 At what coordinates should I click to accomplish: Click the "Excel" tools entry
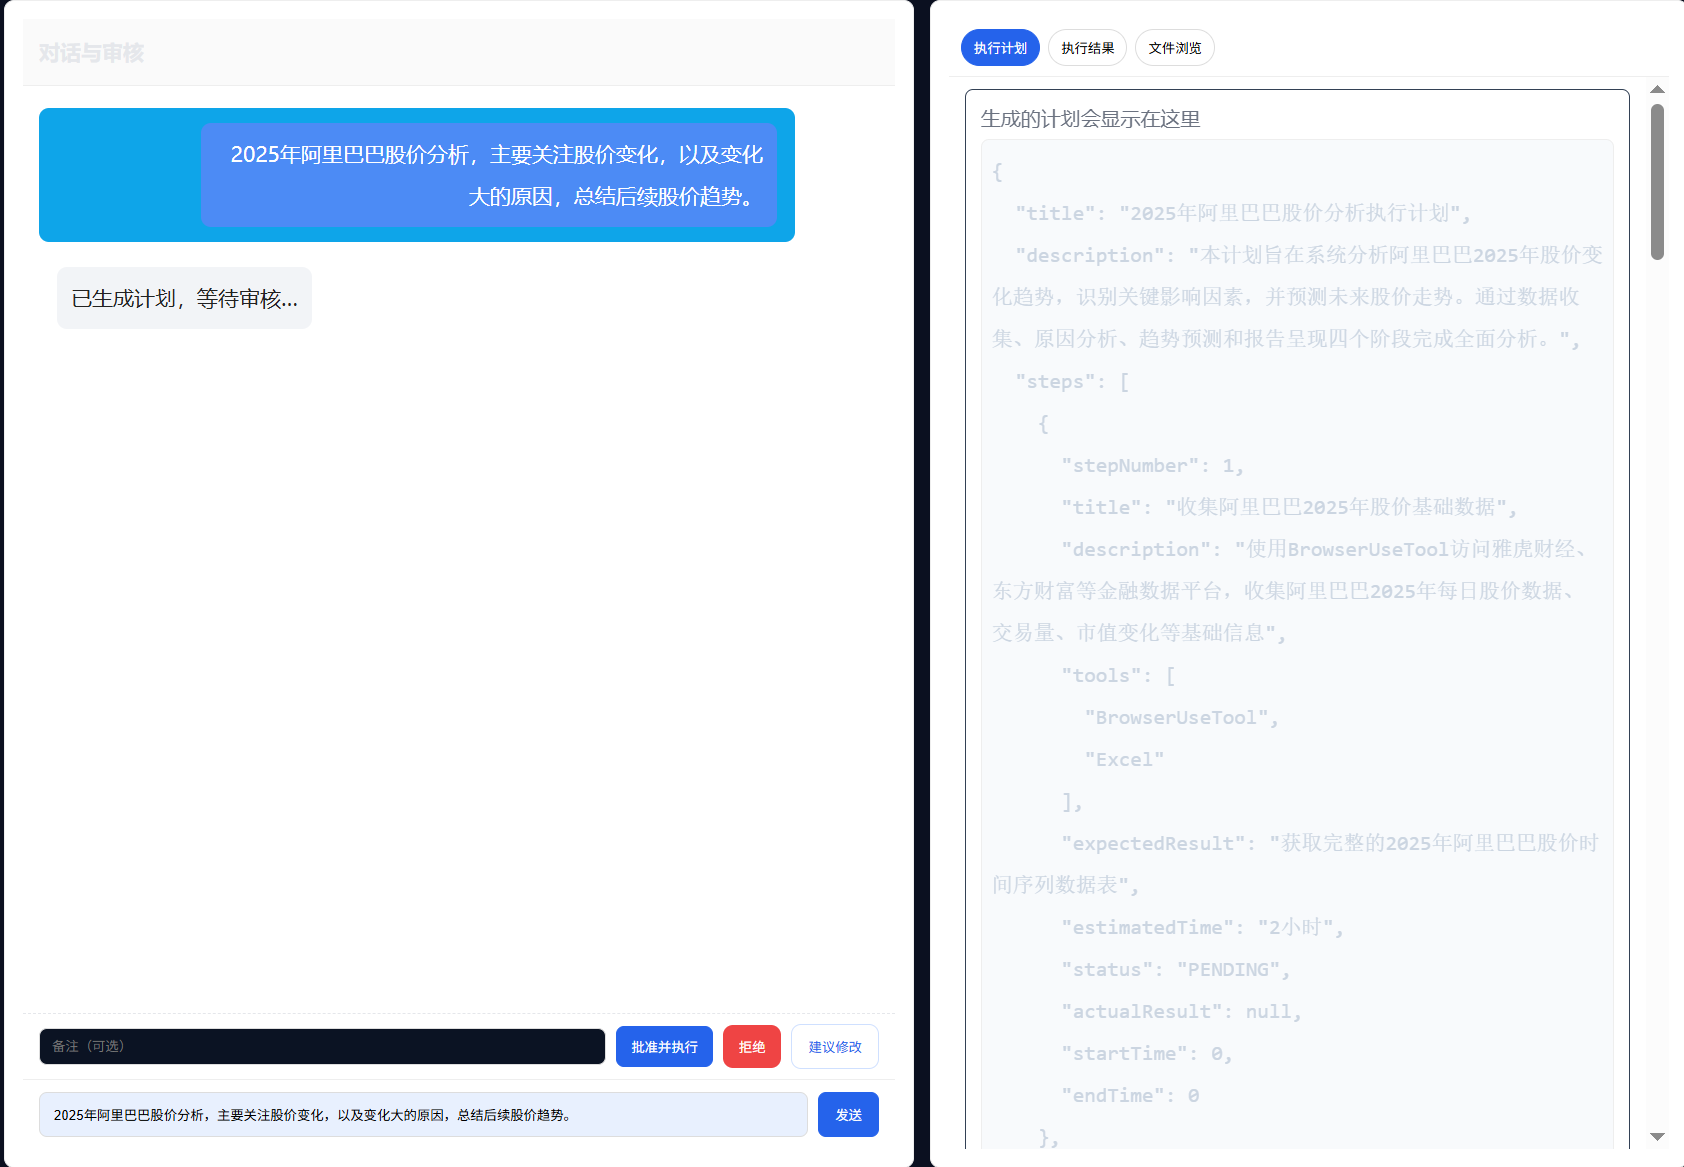point(1124,760)
